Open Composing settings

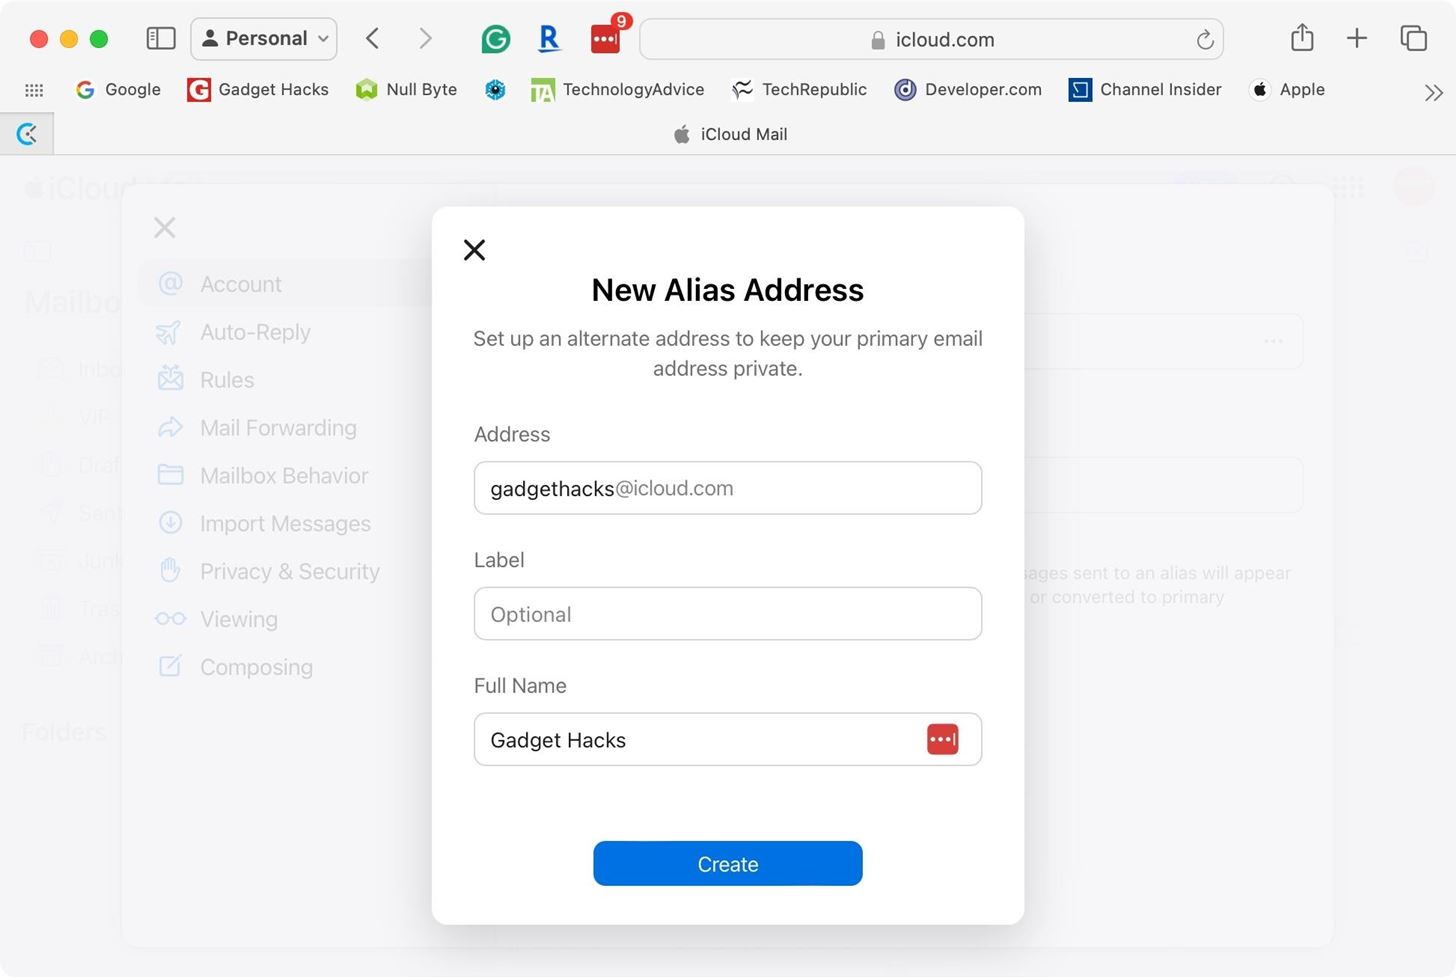pyautogui.click(x=256, y=666)
